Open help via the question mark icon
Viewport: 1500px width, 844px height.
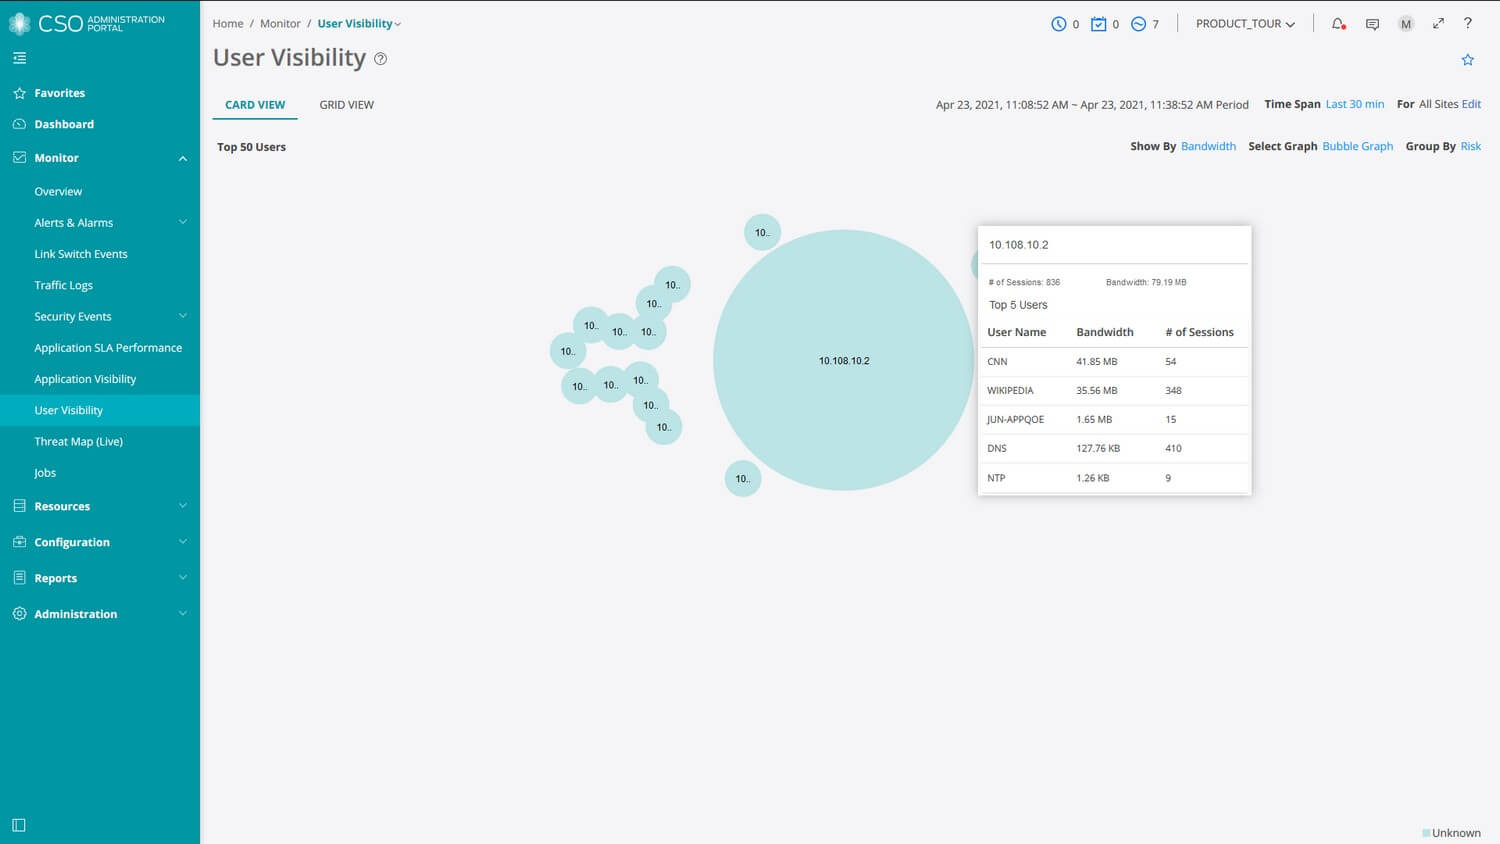click(x=1468, y=23)
